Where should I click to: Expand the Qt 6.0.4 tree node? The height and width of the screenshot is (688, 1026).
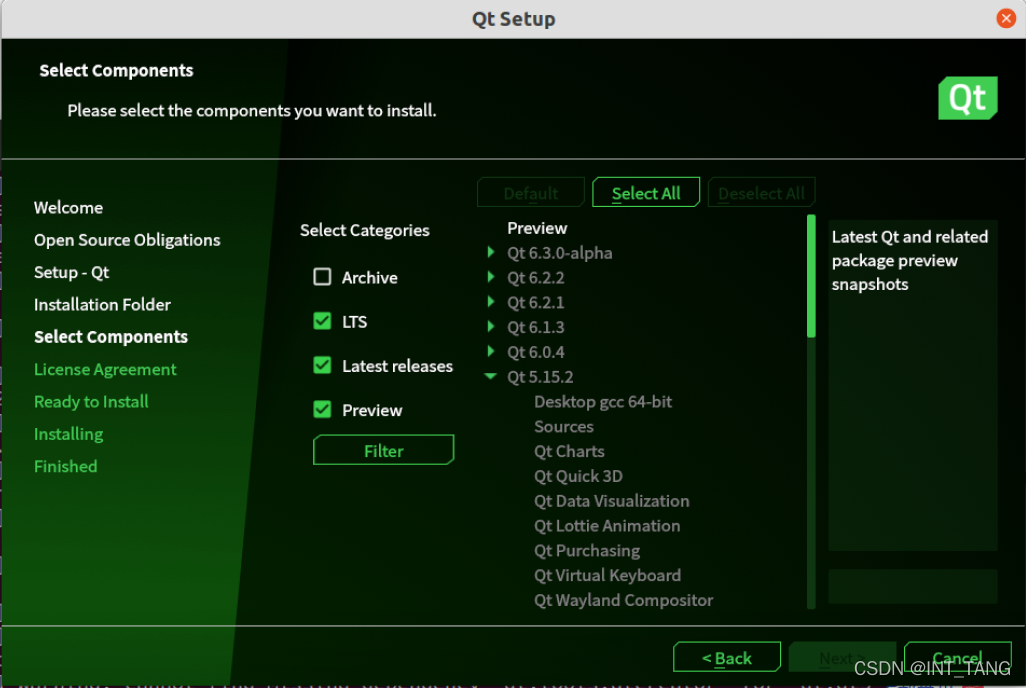click(x=491, y=352)
